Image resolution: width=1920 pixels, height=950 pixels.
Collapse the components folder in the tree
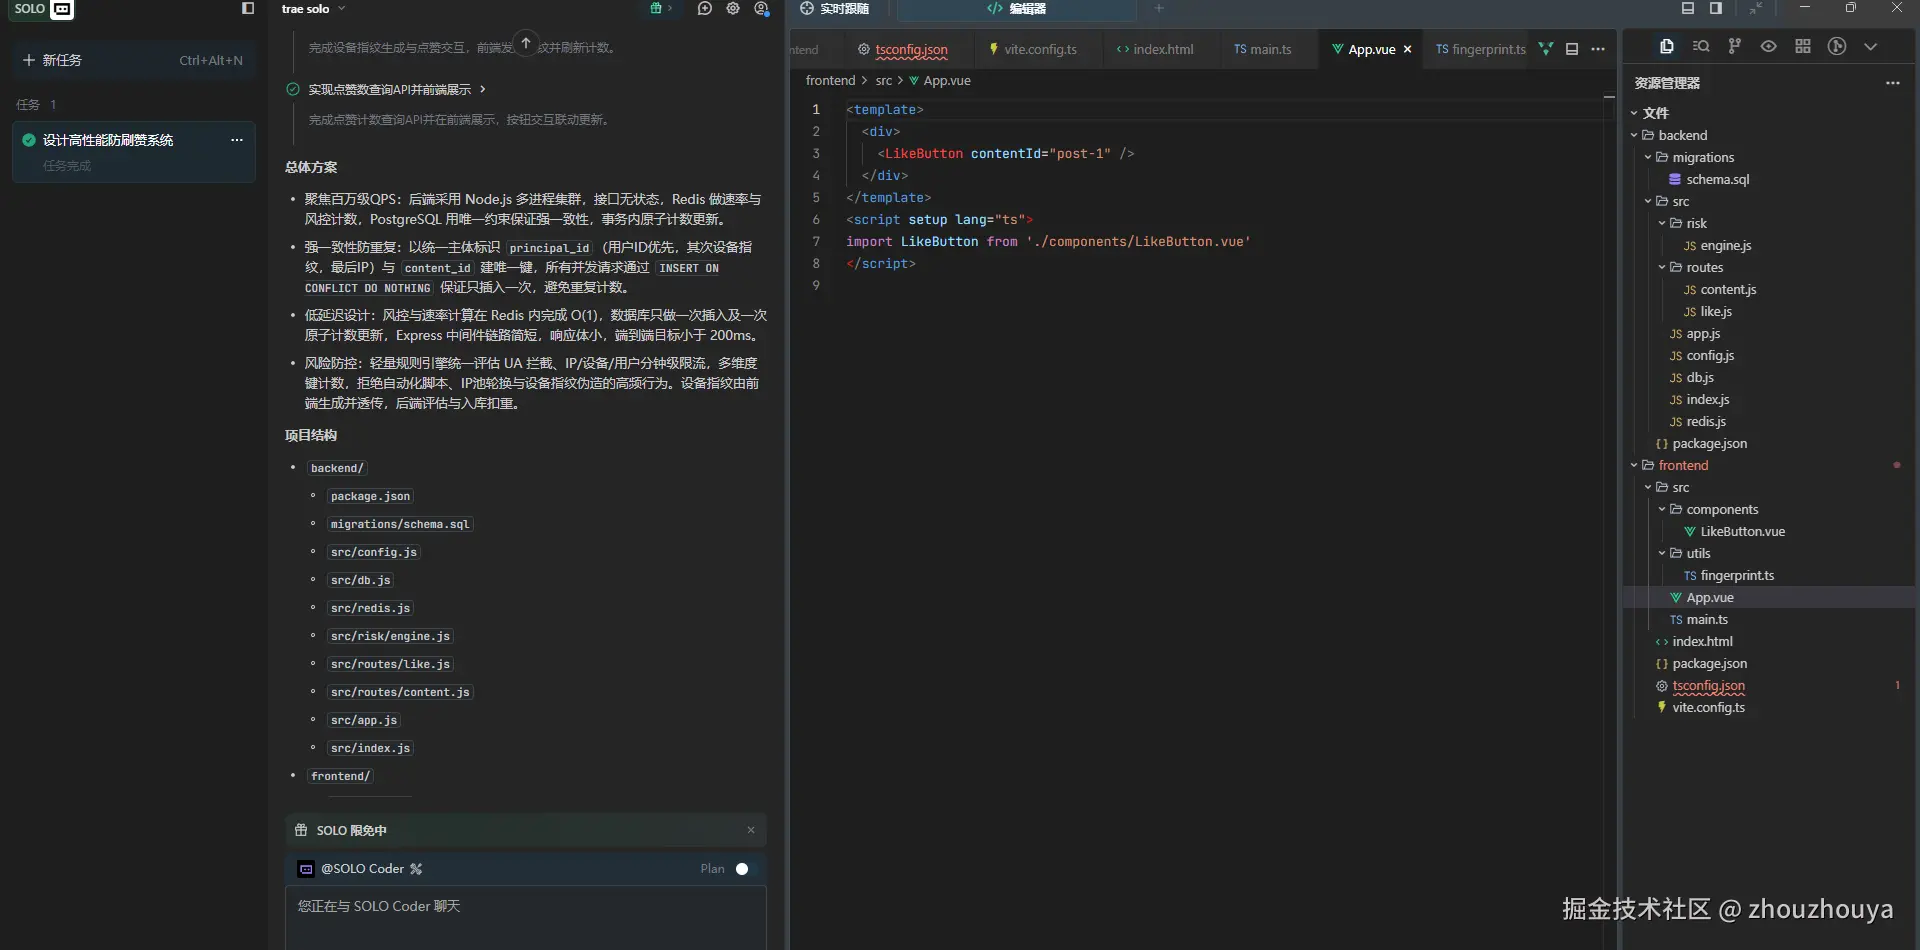coord(1721,509)
